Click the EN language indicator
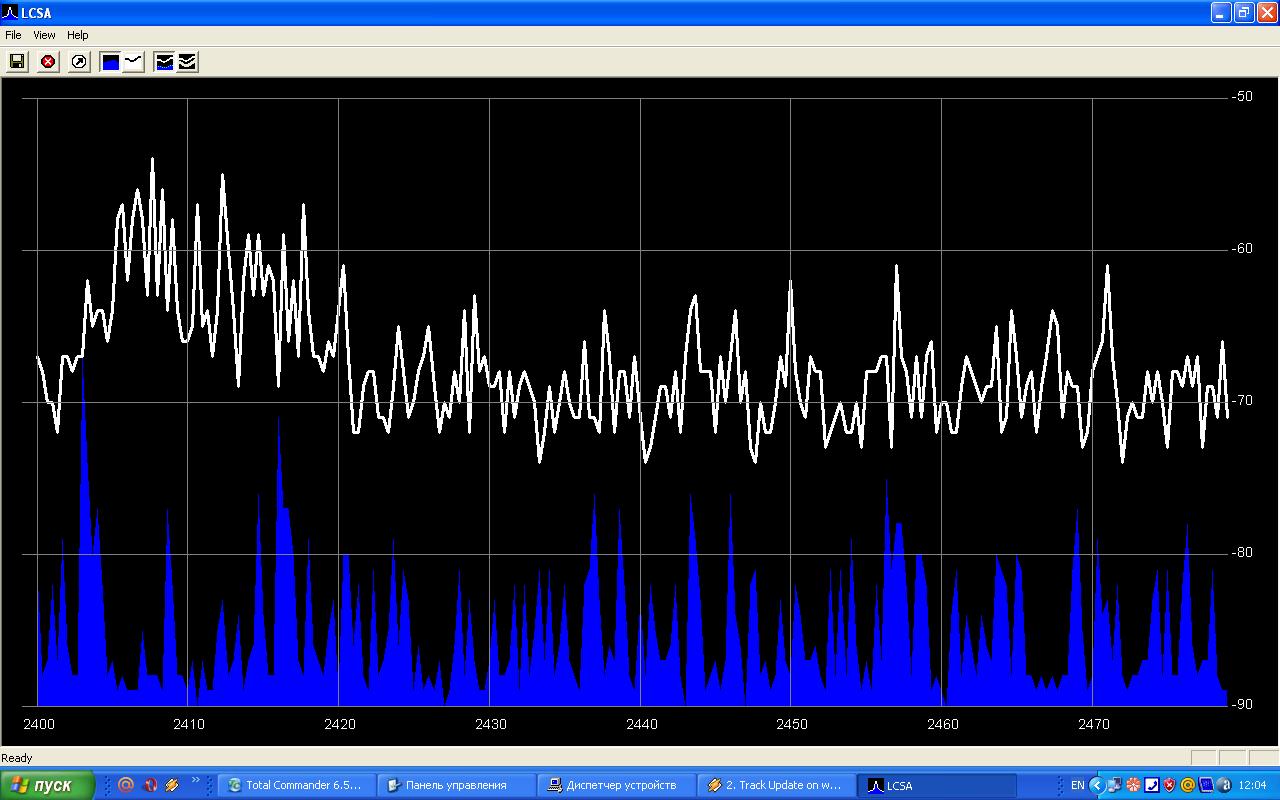 click(1078, 785)
